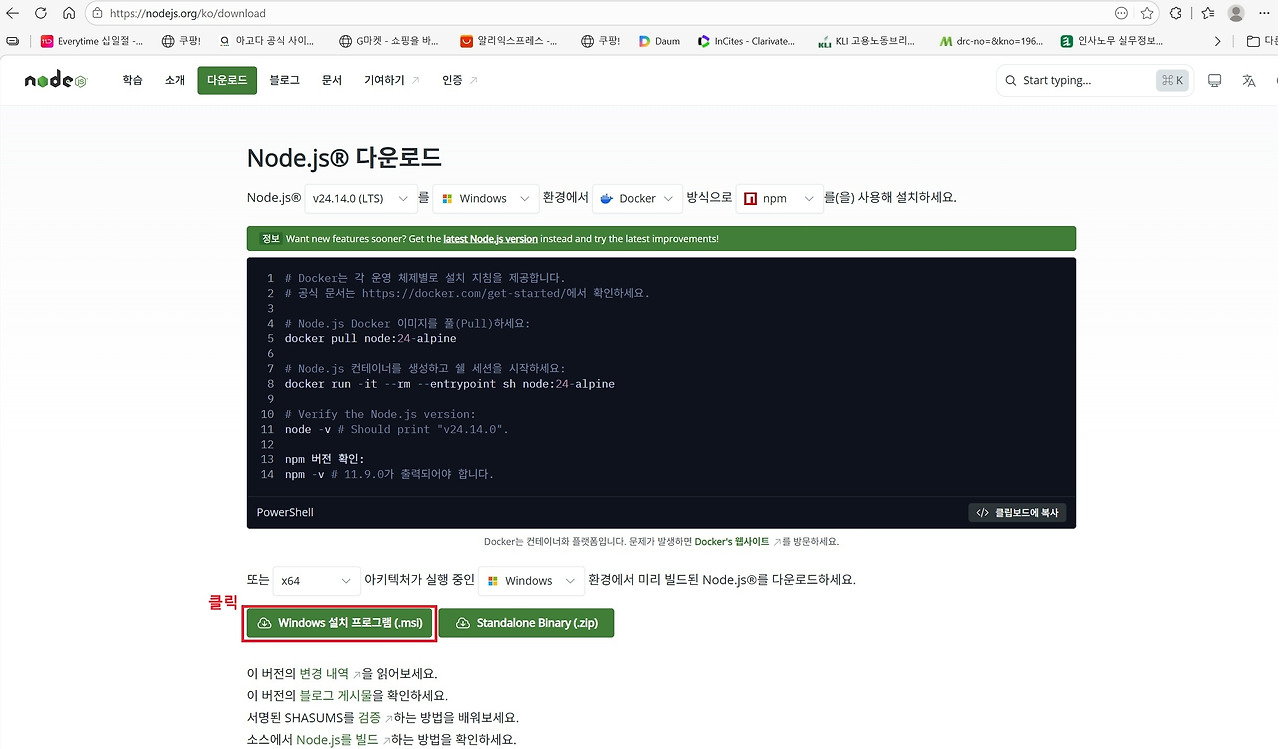Open the KLI 고용노동브리프 bookmark
Screen dimensions: 1280x749
(866, 41)
